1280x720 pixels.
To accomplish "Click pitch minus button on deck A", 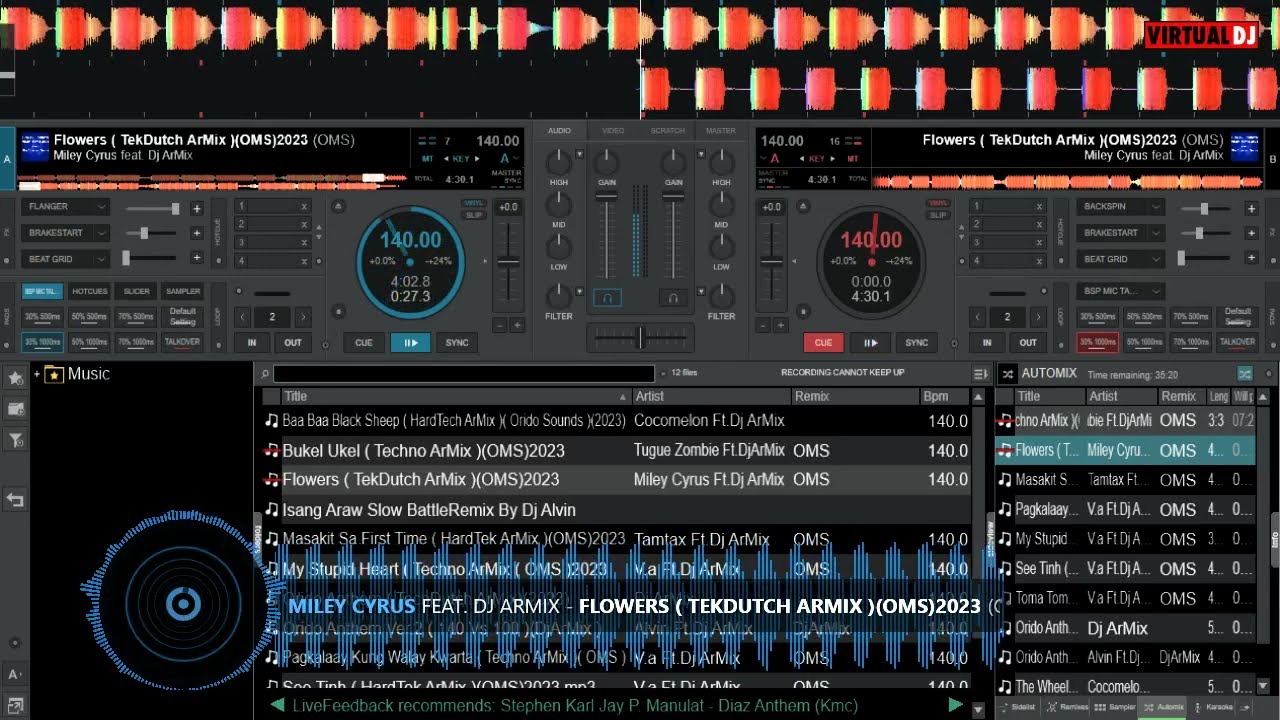I will [500, 325].
